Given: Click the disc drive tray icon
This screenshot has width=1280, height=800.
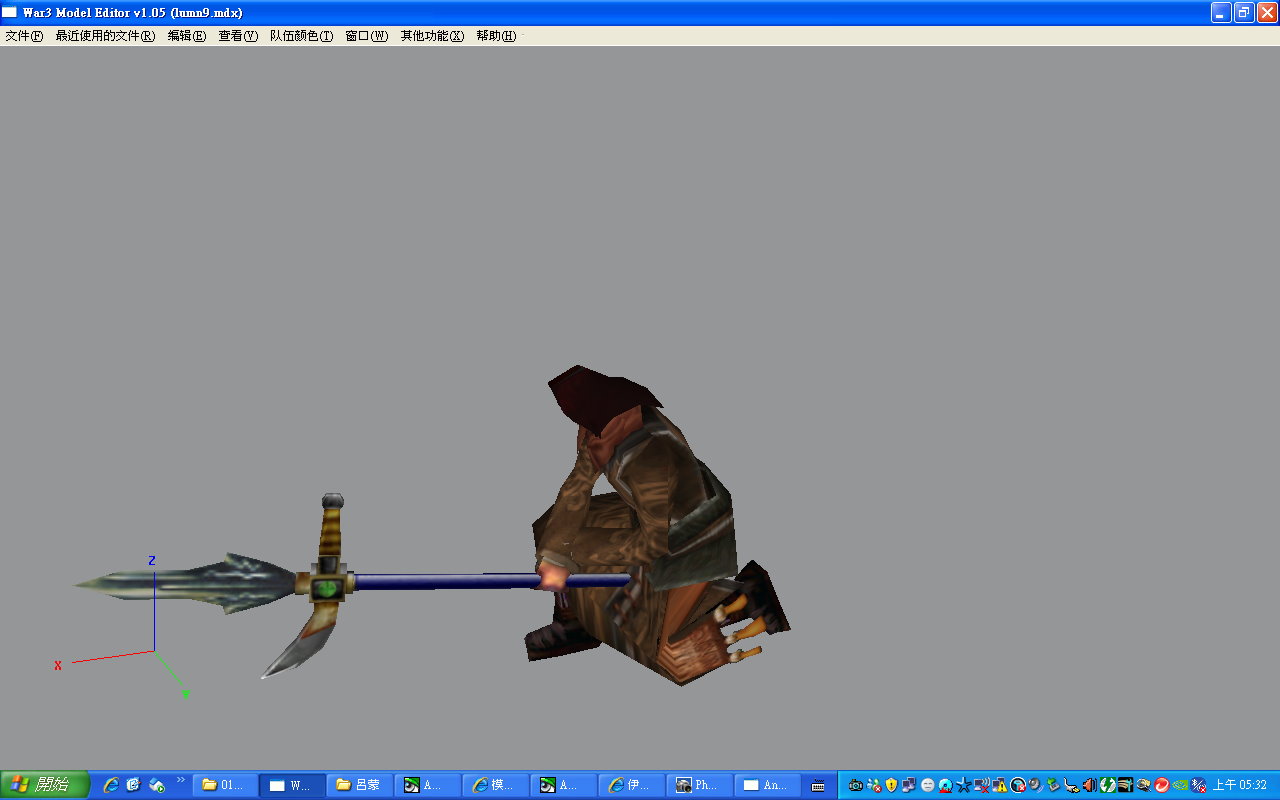Looking at the screenshot, I should click(x=945, y=785).
